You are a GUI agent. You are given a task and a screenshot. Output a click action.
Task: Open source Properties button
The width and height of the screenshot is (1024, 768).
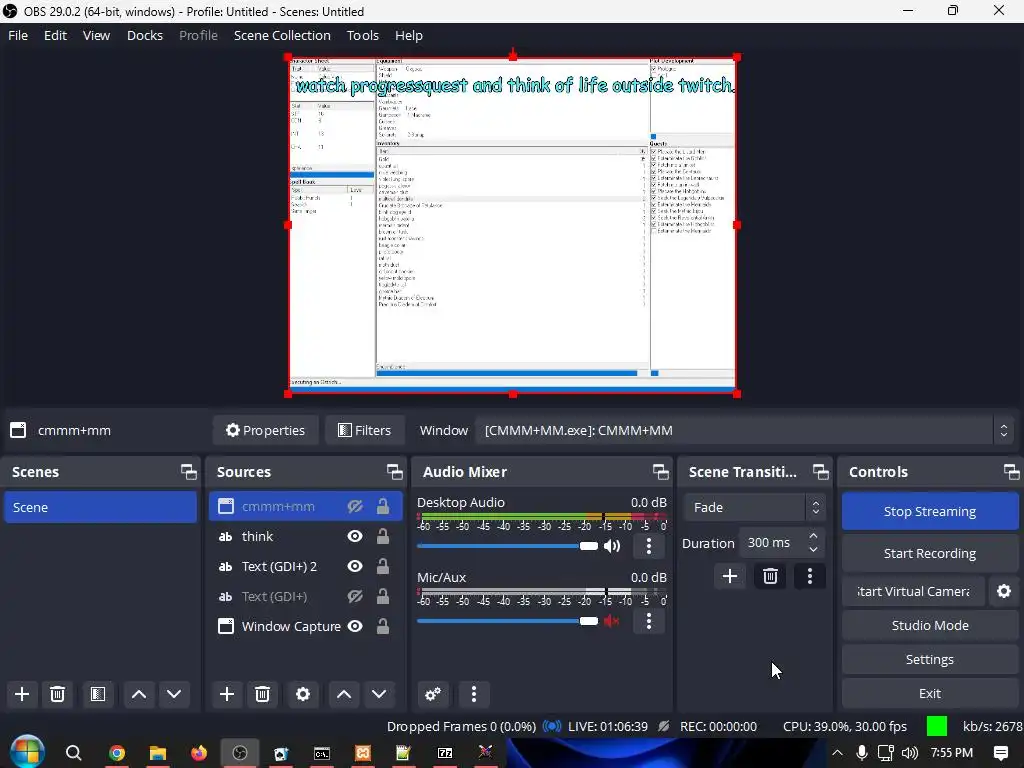click(x=265, y=430)
